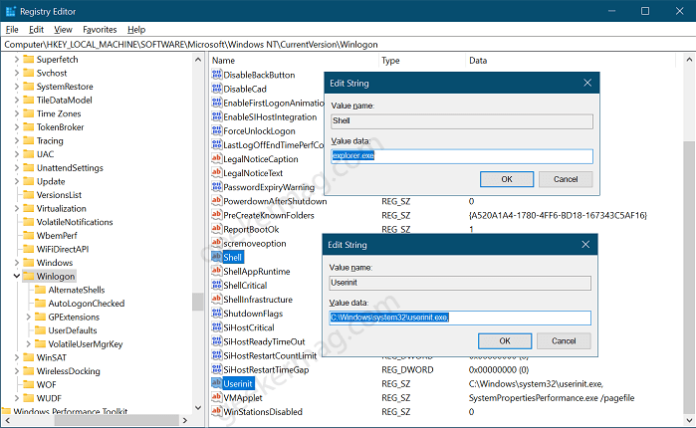Click the AlternateShells folder icon

(40, 289)
